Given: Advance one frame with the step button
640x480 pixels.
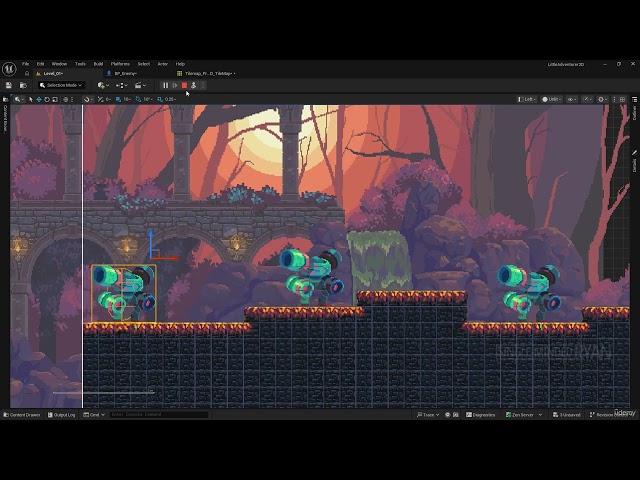Looking at the screenshot, I should pos(175,85).
